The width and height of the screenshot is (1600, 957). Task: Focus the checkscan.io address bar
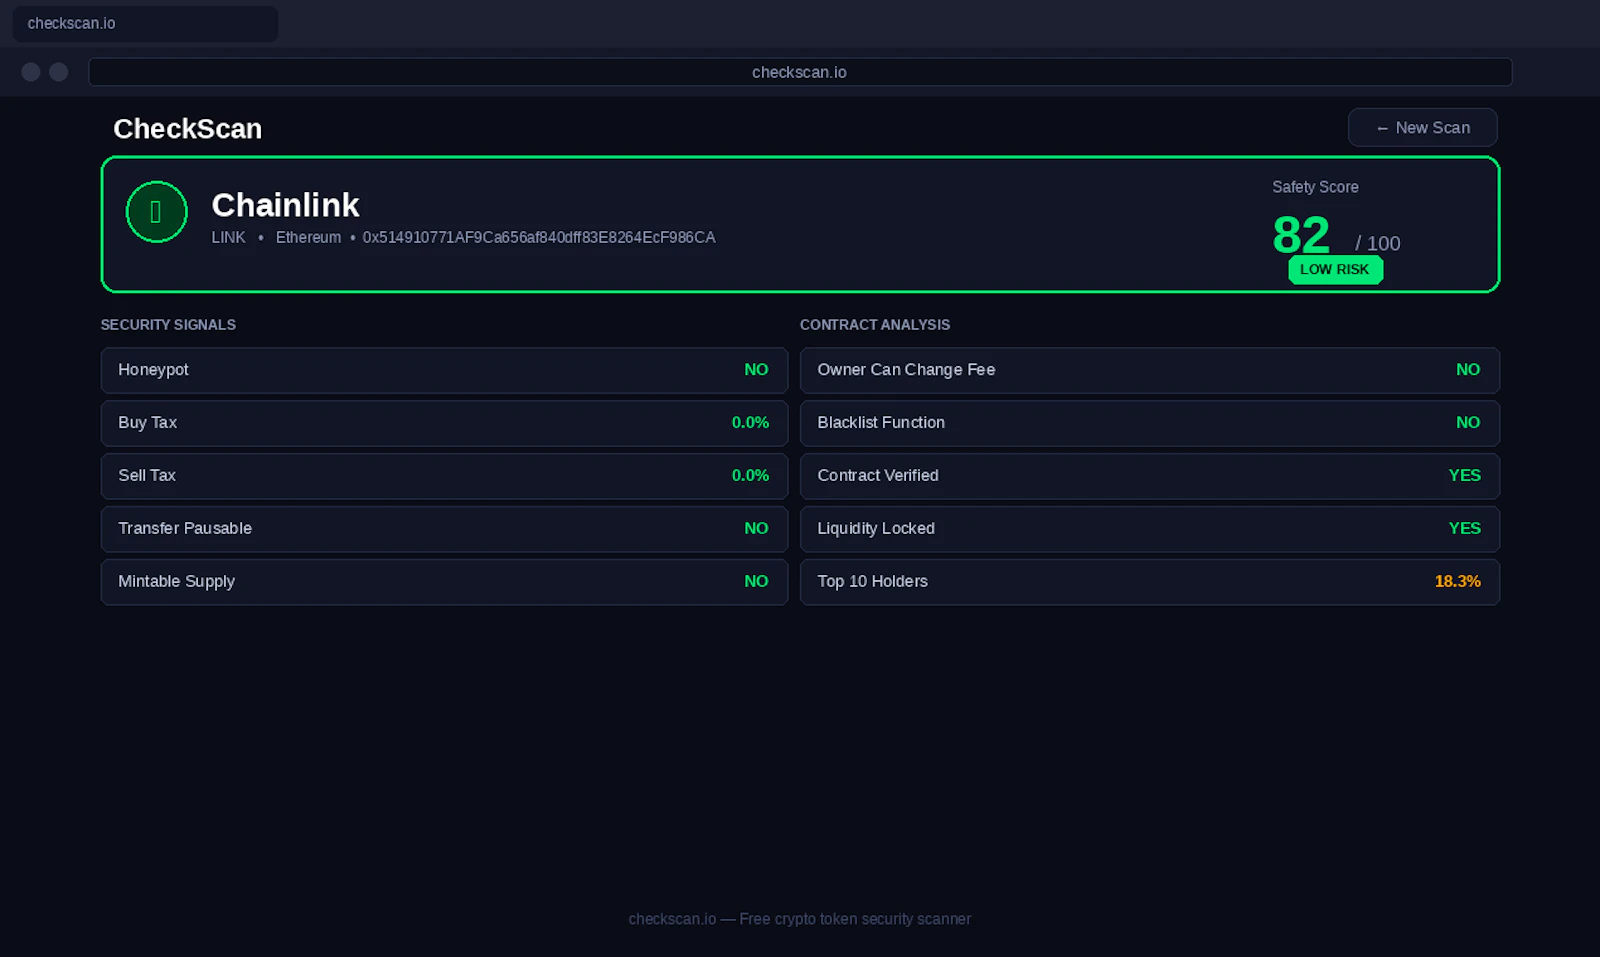click(800, 72)
